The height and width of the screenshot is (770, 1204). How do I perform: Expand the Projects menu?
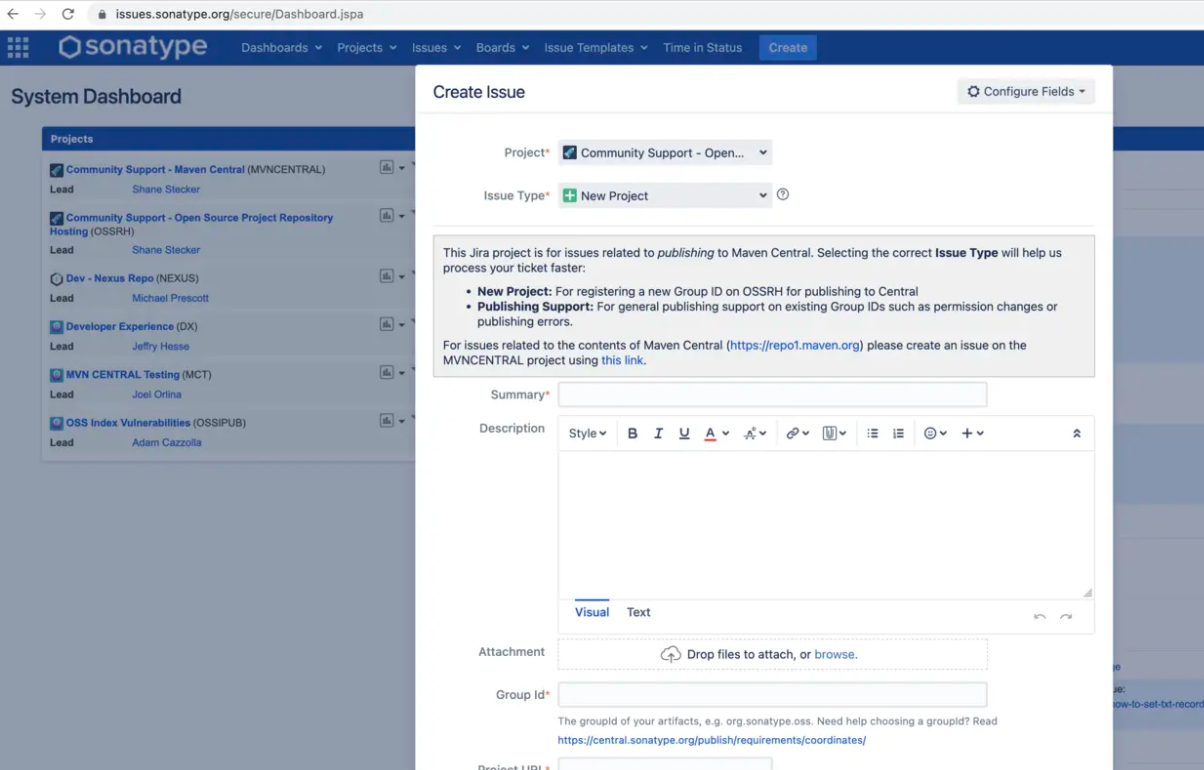click(x=366, y=47)
